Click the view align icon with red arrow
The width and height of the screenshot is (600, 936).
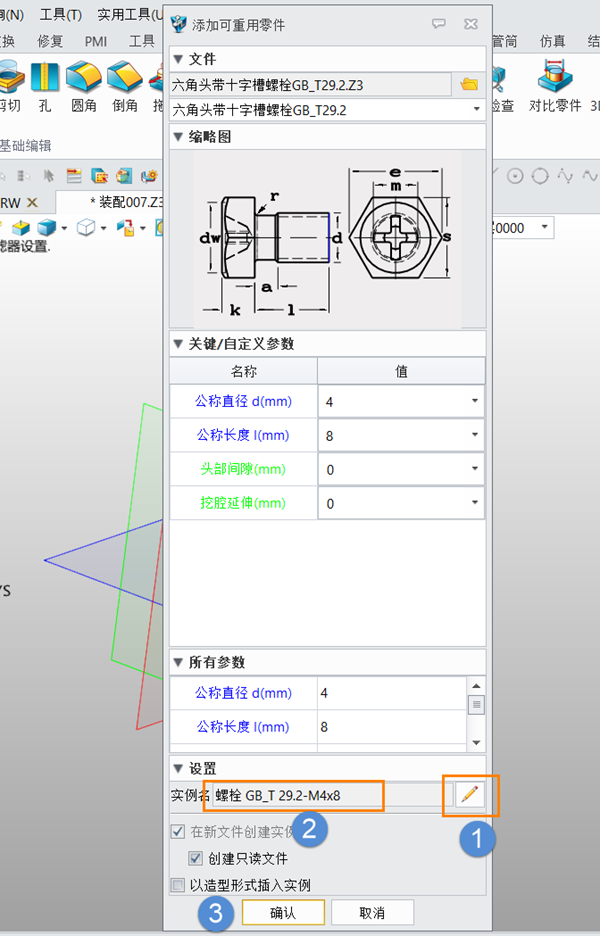tap(125, 227)
